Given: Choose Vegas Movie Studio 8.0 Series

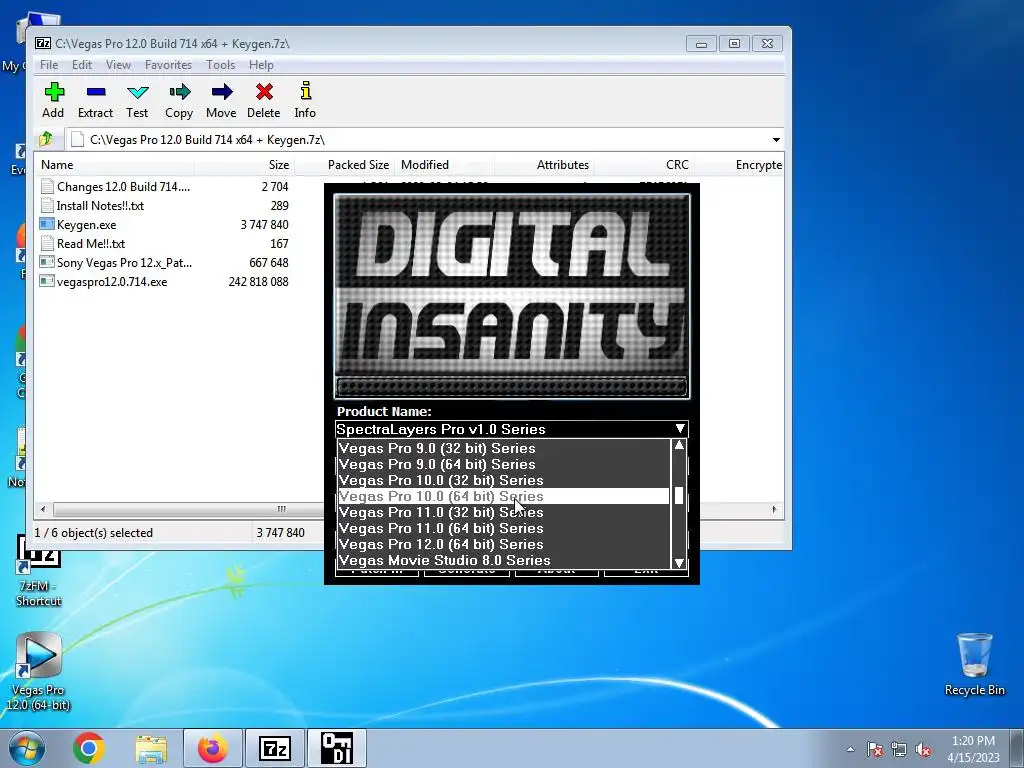Looking at the screenshot, I should click(x=503, y=560).
